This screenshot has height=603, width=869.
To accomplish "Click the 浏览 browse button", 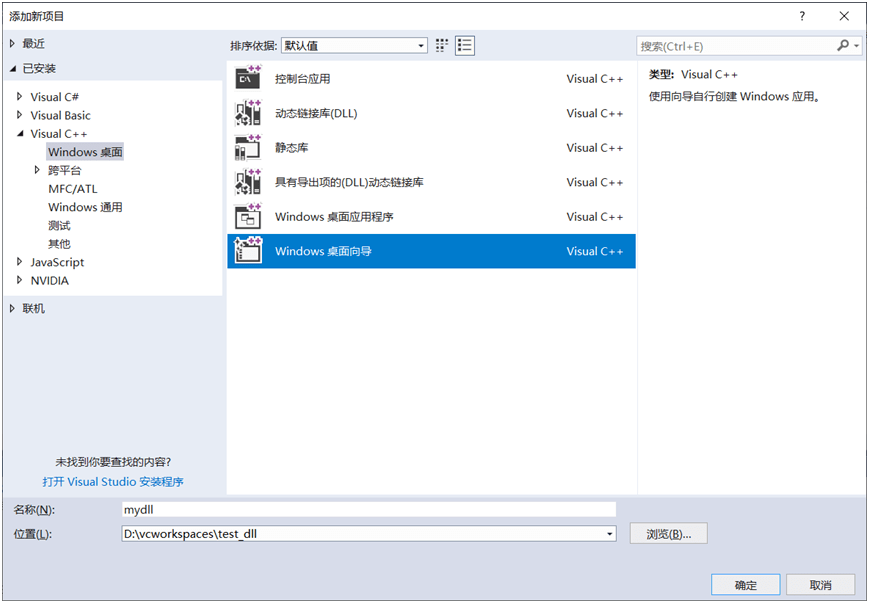I will tap(668, 534).
